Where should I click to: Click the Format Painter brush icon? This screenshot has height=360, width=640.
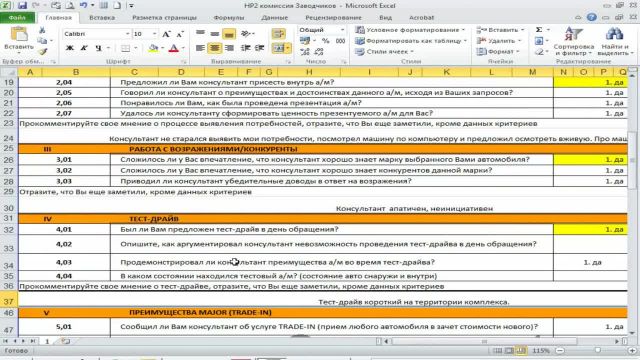(x=42, y=51)
